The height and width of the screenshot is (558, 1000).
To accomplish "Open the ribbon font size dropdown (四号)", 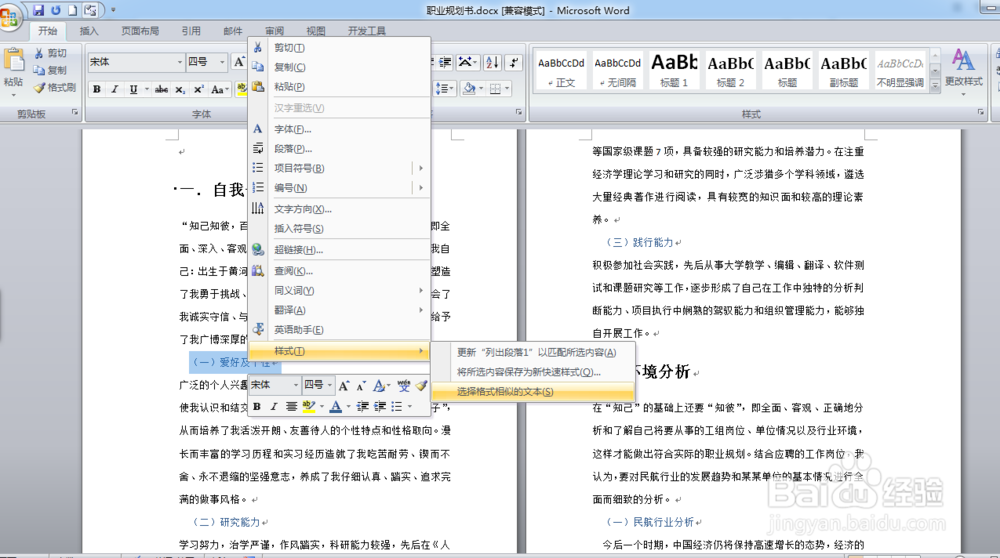I will (222, 62).
